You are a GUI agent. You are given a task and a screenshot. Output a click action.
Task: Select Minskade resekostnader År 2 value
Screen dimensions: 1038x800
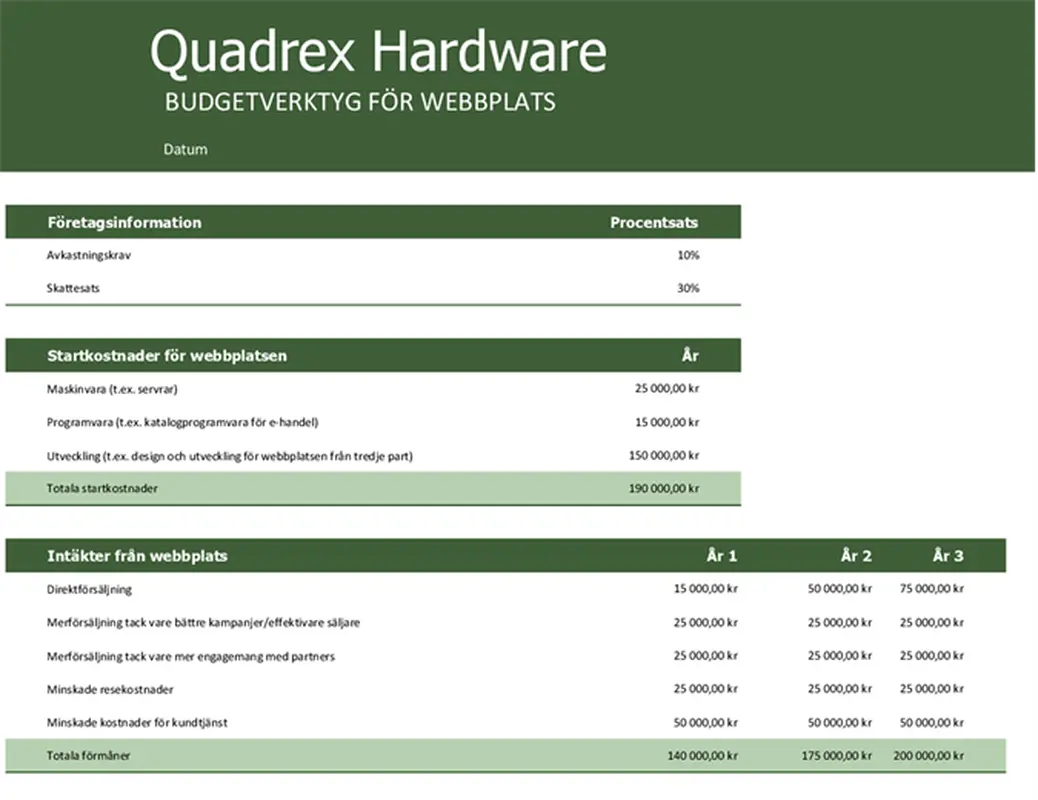pos(839,689)
